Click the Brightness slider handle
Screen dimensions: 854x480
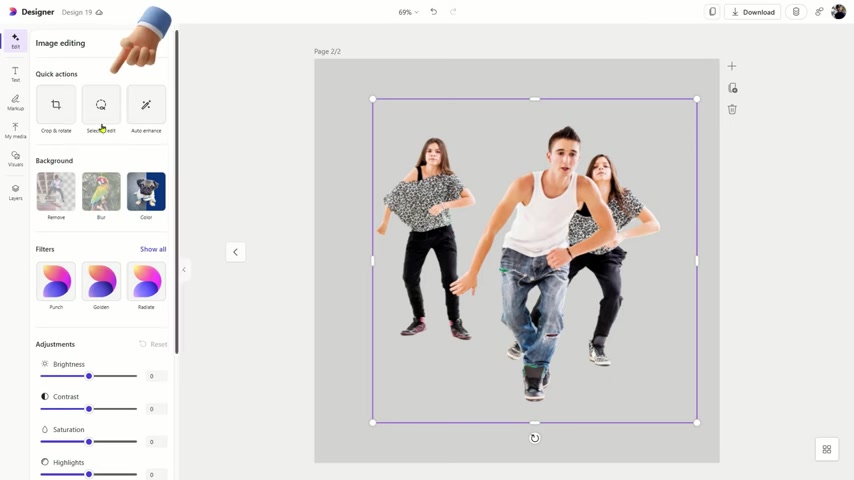(x=89, y=376)
